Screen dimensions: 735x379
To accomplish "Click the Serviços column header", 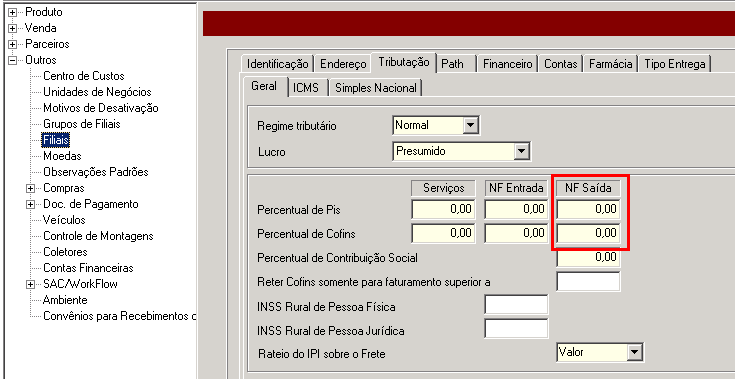I will click(x=443, y=188).
